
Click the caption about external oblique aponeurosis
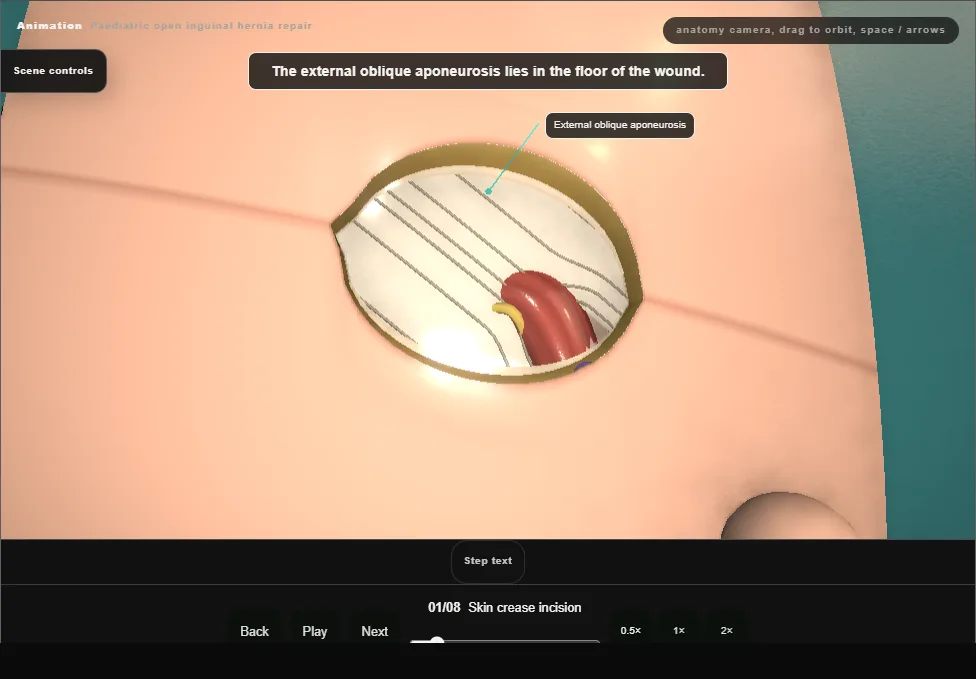tap(488, 71)
